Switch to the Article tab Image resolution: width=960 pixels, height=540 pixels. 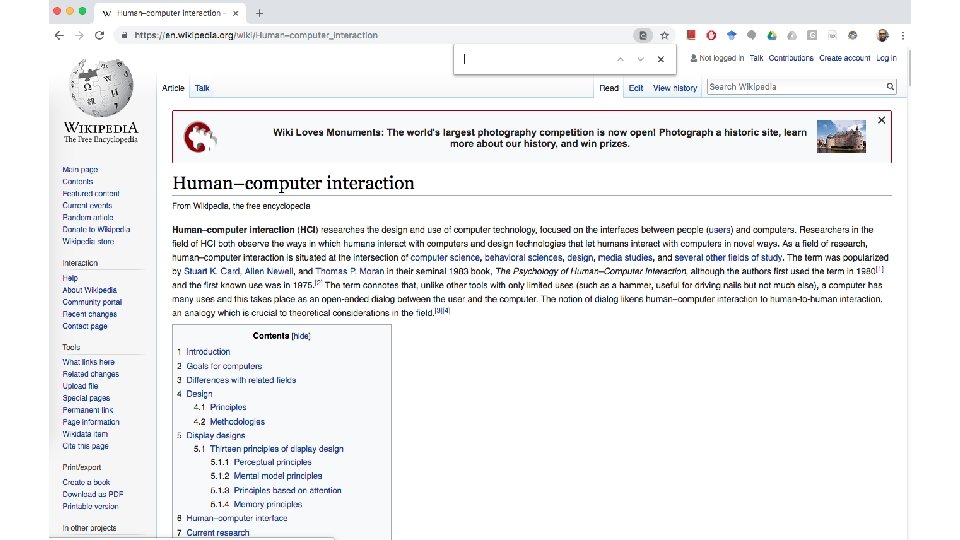coord(173,88)
